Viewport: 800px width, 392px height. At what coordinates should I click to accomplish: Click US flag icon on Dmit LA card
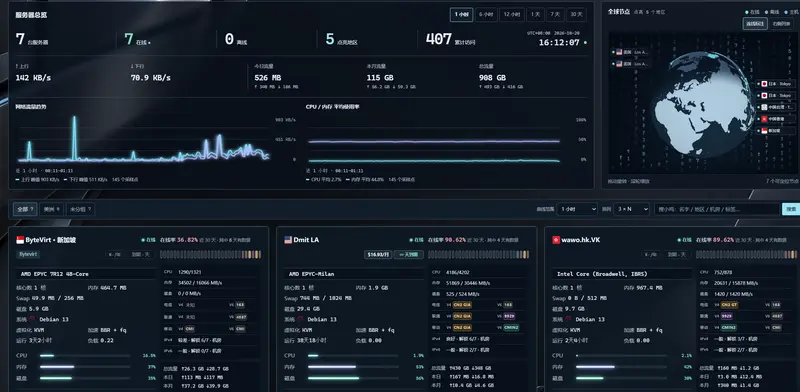click(x=288, y=240)
